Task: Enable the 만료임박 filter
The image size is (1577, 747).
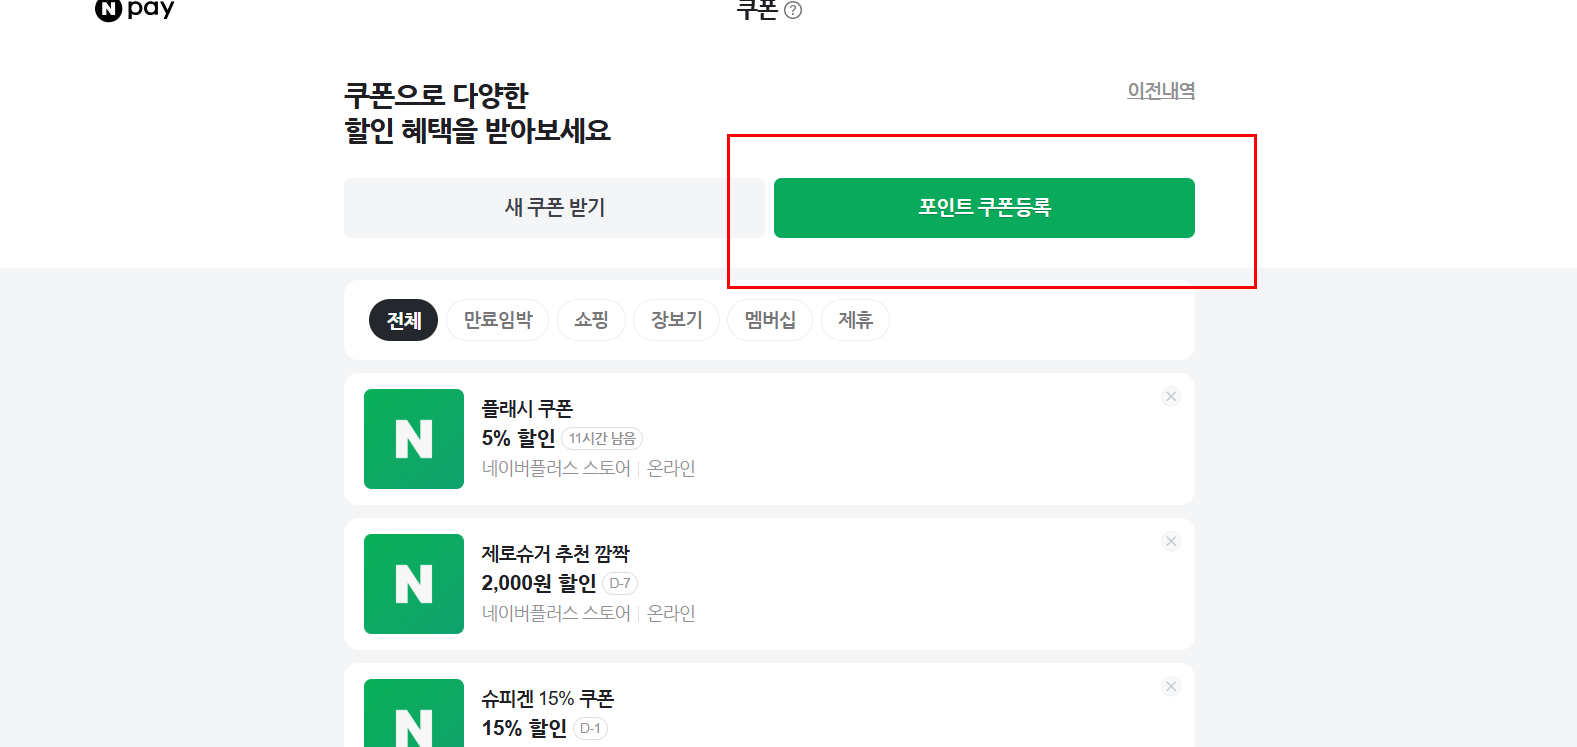Action: (497, 320)
